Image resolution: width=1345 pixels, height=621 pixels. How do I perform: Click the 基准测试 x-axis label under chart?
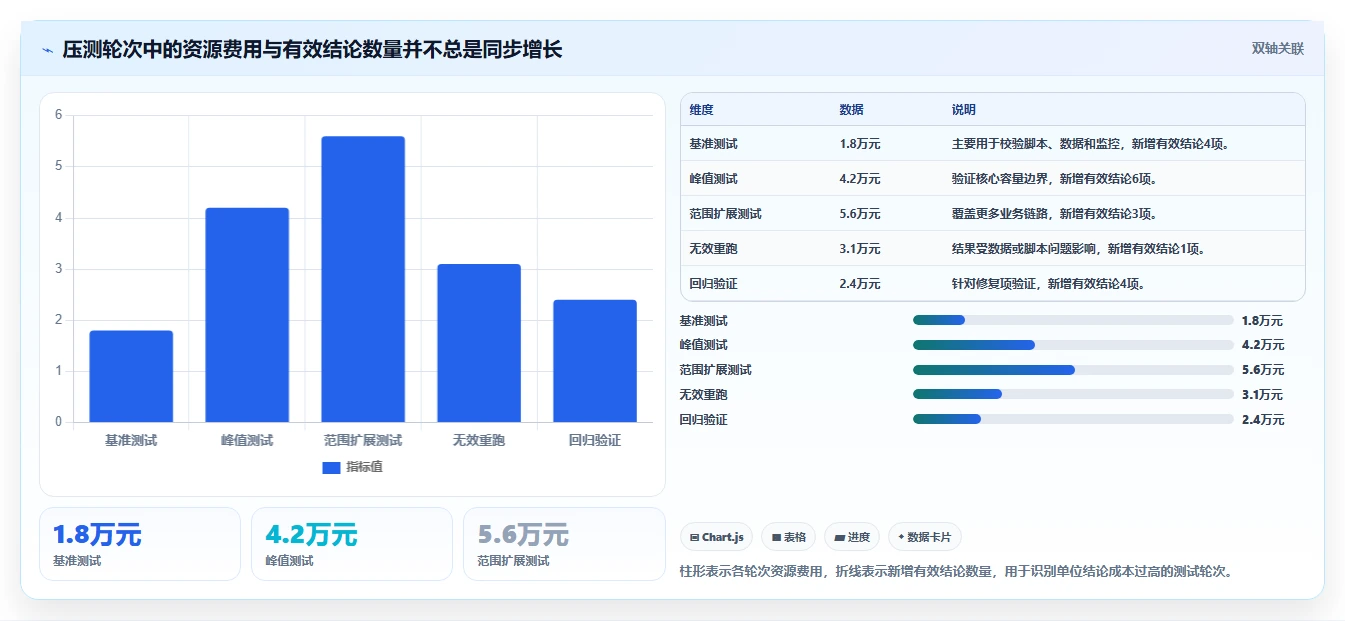coord(131,440)
